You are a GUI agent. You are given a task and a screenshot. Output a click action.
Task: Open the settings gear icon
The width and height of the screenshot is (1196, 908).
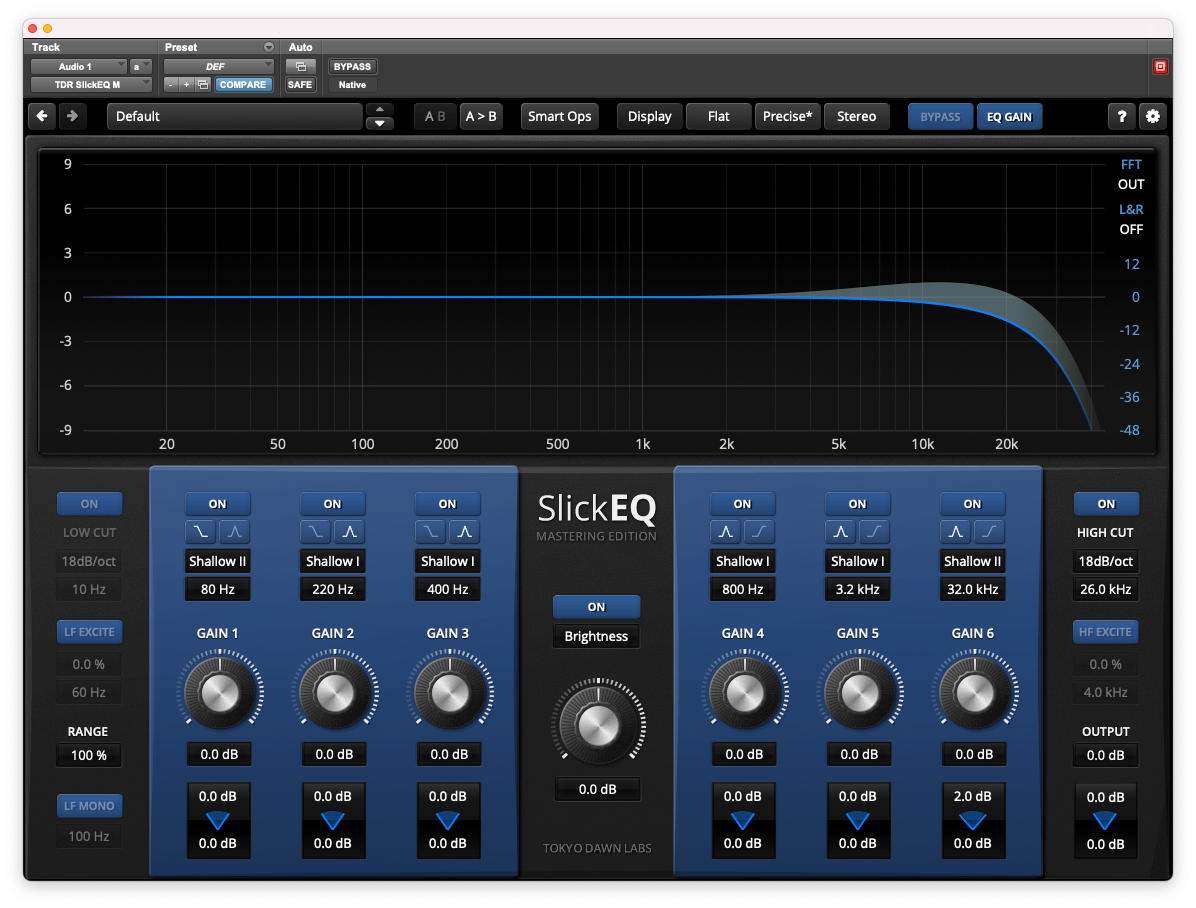tap(1153, 117)
